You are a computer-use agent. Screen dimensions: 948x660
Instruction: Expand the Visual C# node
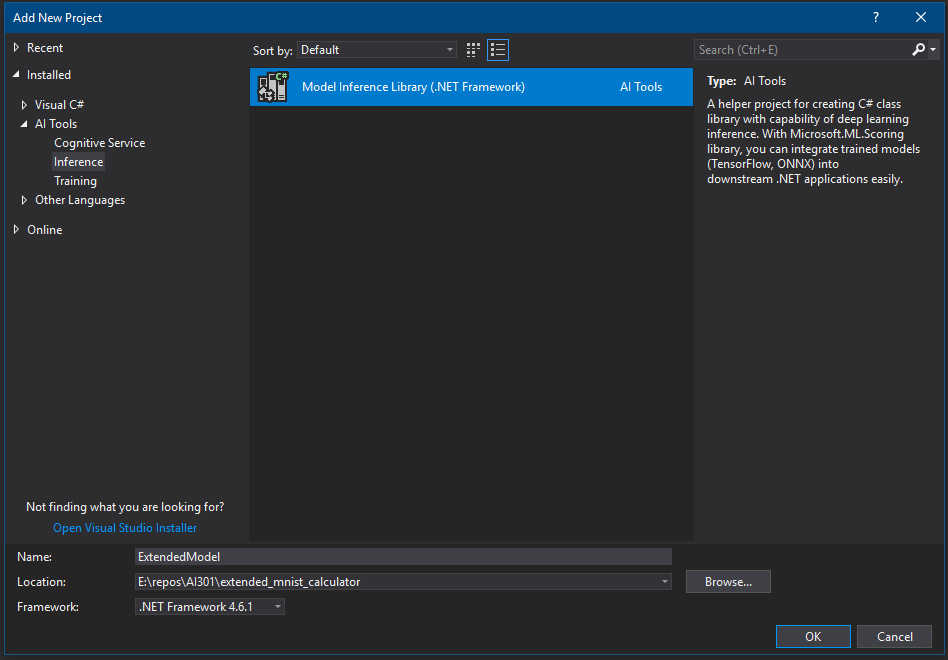24,105
